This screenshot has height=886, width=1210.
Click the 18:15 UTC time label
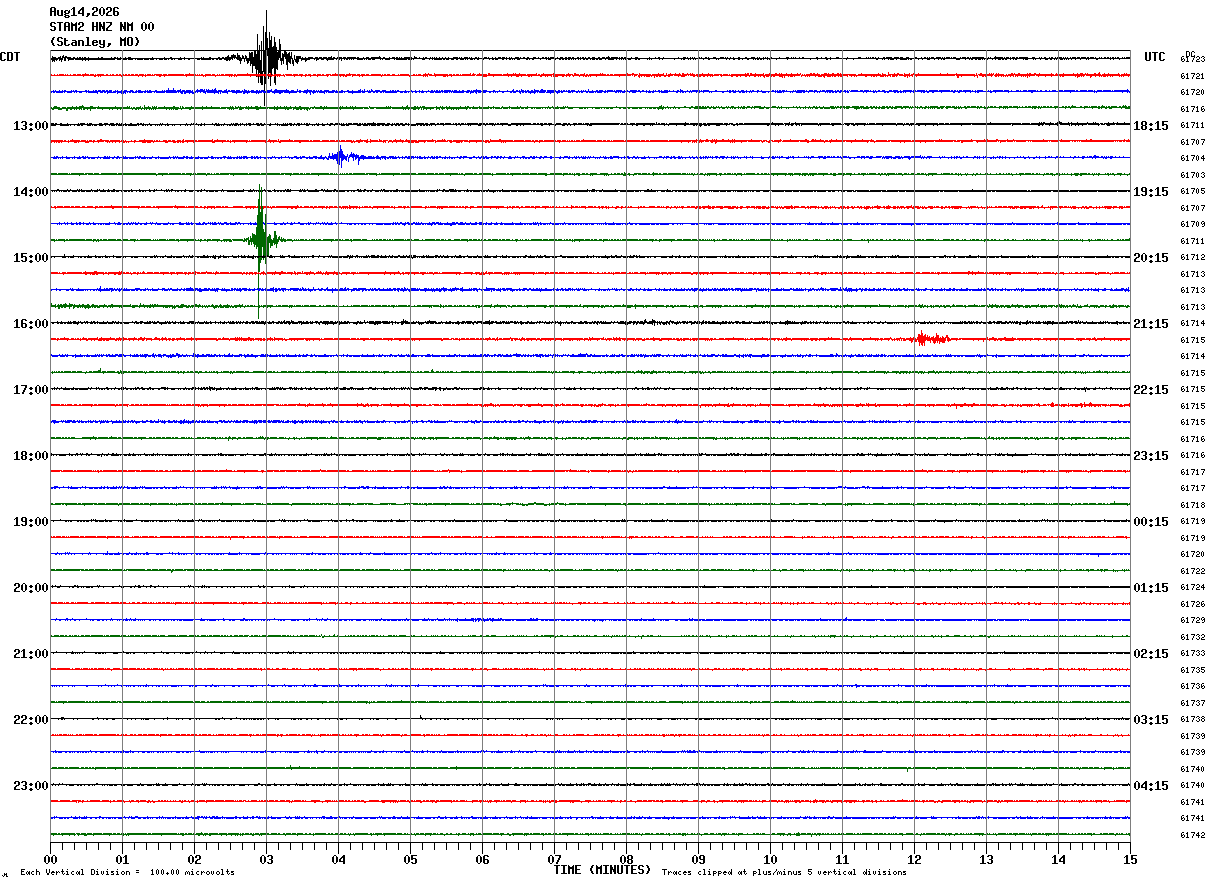pos(1152,126)
